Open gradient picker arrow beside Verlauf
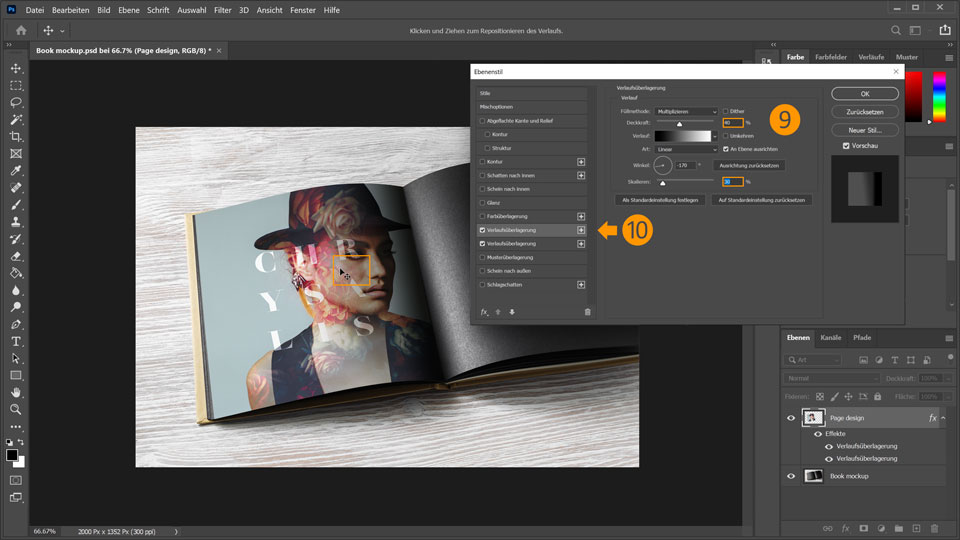 point(714,136)
